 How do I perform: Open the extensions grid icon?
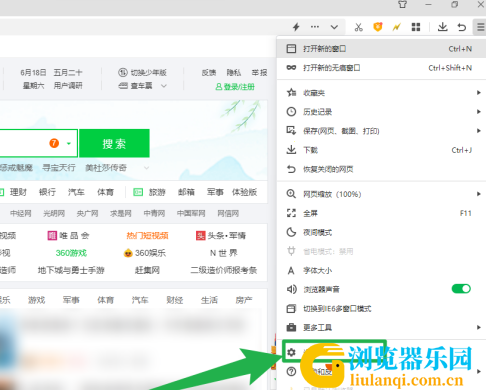[416, 27]
